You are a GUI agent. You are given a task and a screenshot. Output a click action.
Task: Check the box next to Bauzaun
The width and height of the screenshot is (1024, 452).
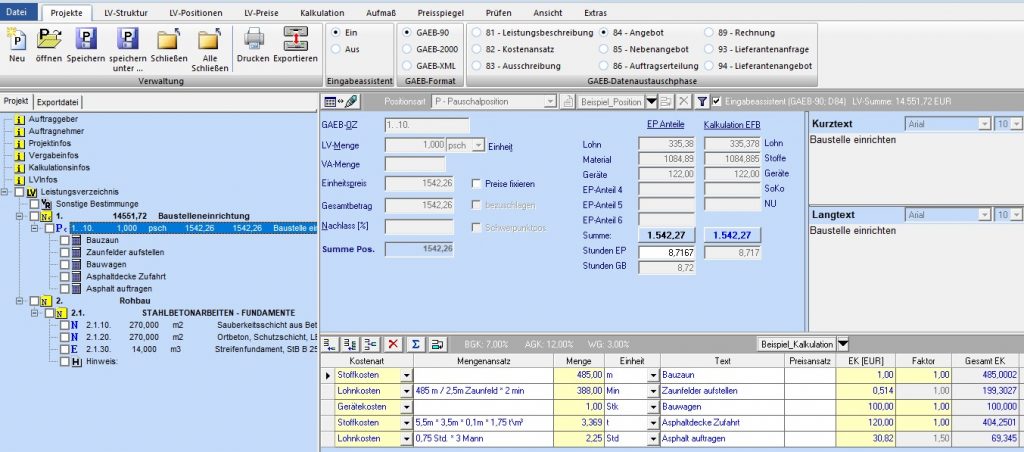(65, 240)
